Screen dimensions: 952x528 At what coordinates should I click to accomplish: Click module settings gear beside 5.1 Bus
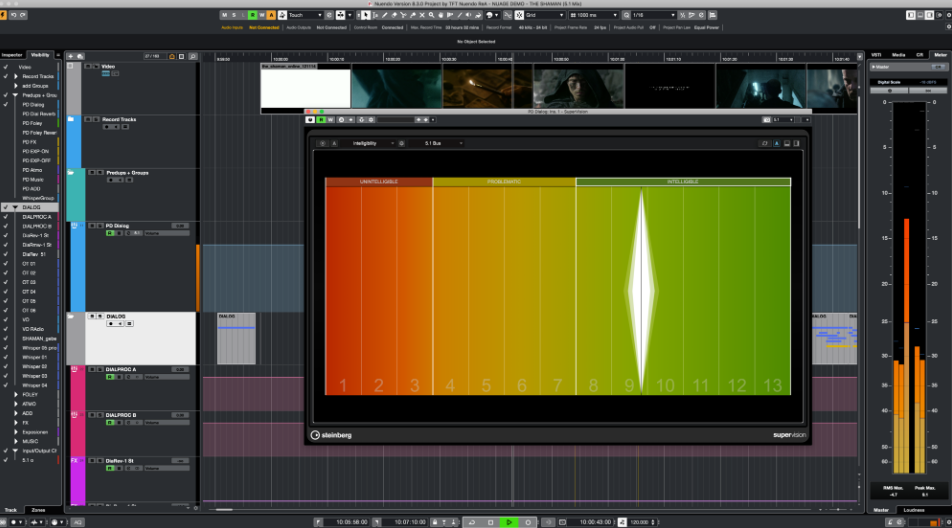point(401,143)
